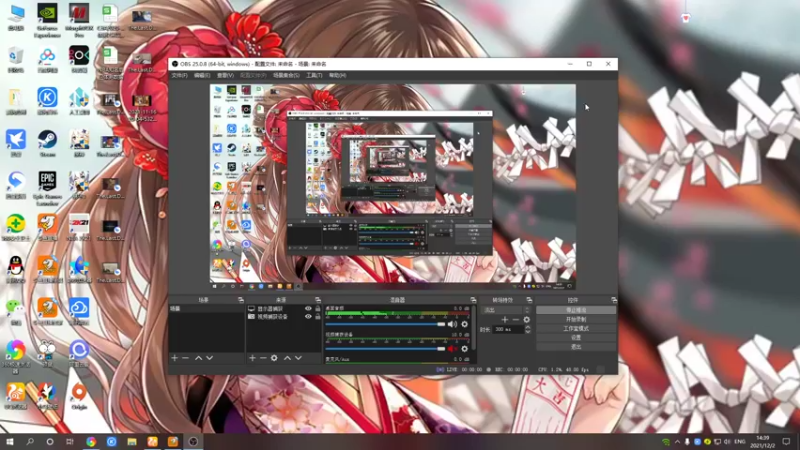
Task: Lock the display capture source
Action: [x=318, y=309]
